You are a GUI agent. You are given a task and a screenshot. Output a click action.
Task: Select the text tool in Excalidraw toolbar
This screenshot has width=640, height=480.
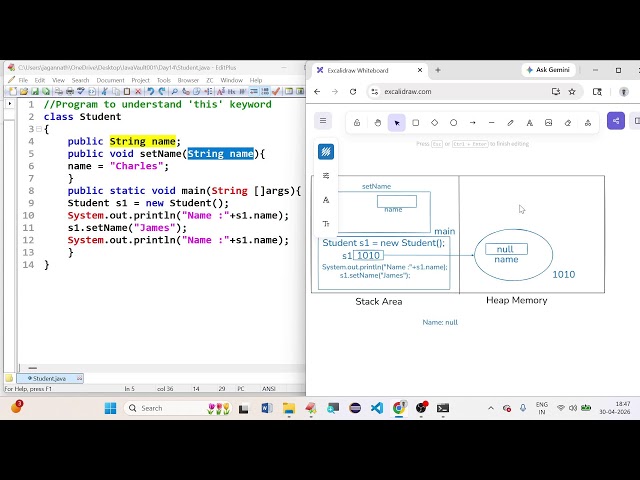[x=529, y=122]
